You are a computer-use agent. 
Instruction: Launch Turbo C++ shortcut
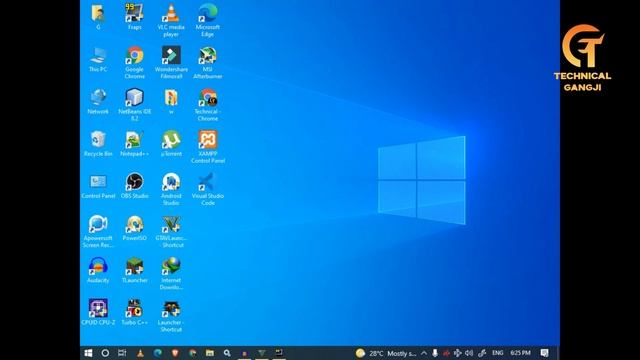coord(134,312)
